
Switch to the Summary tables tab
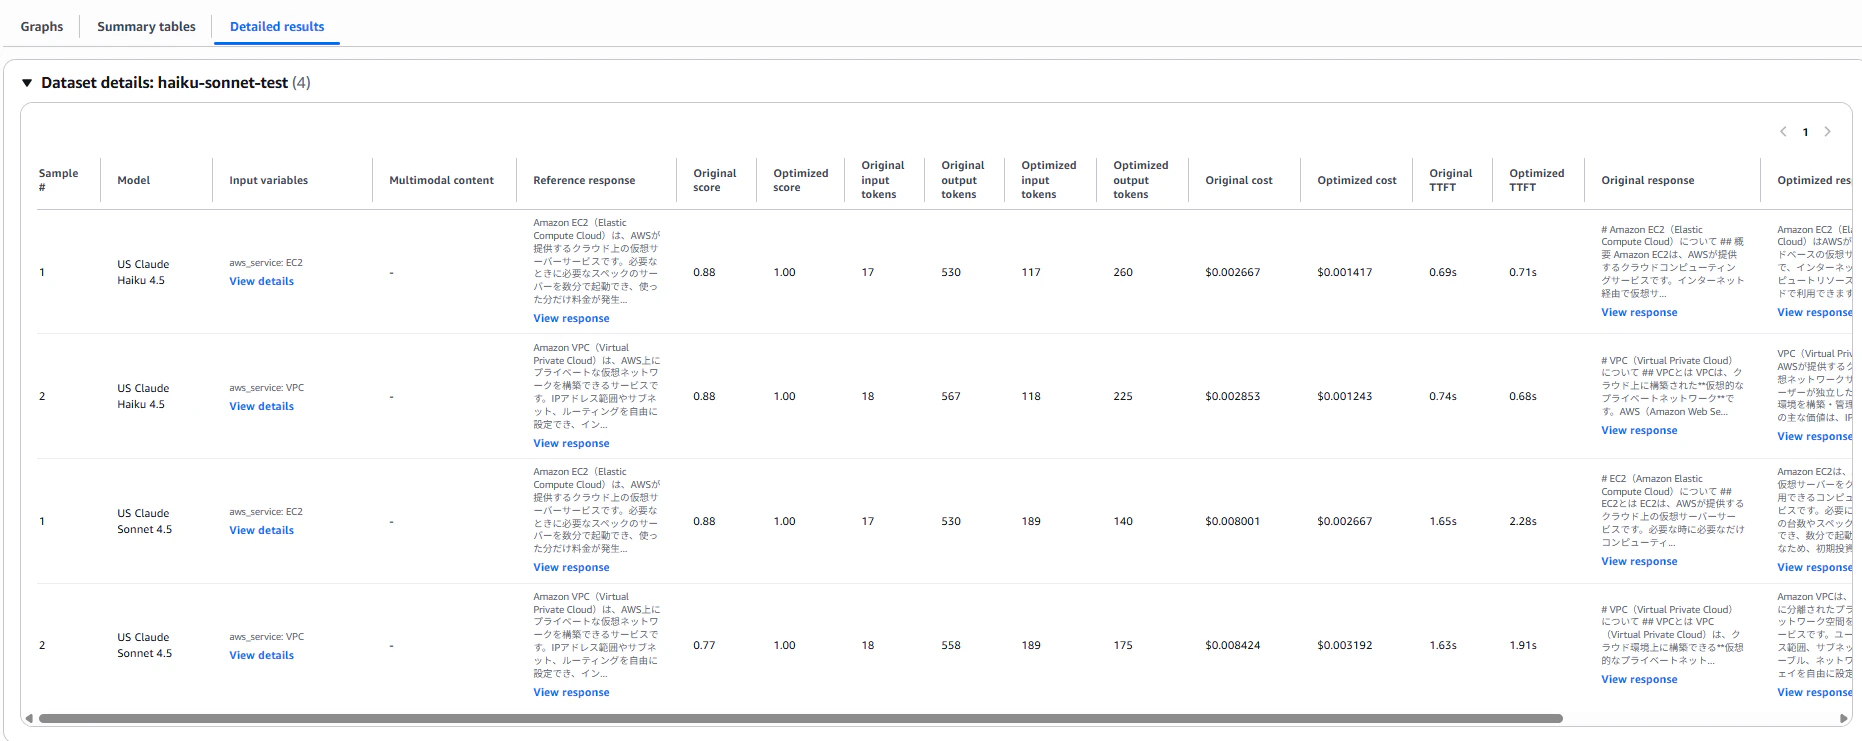pos(146,27)
